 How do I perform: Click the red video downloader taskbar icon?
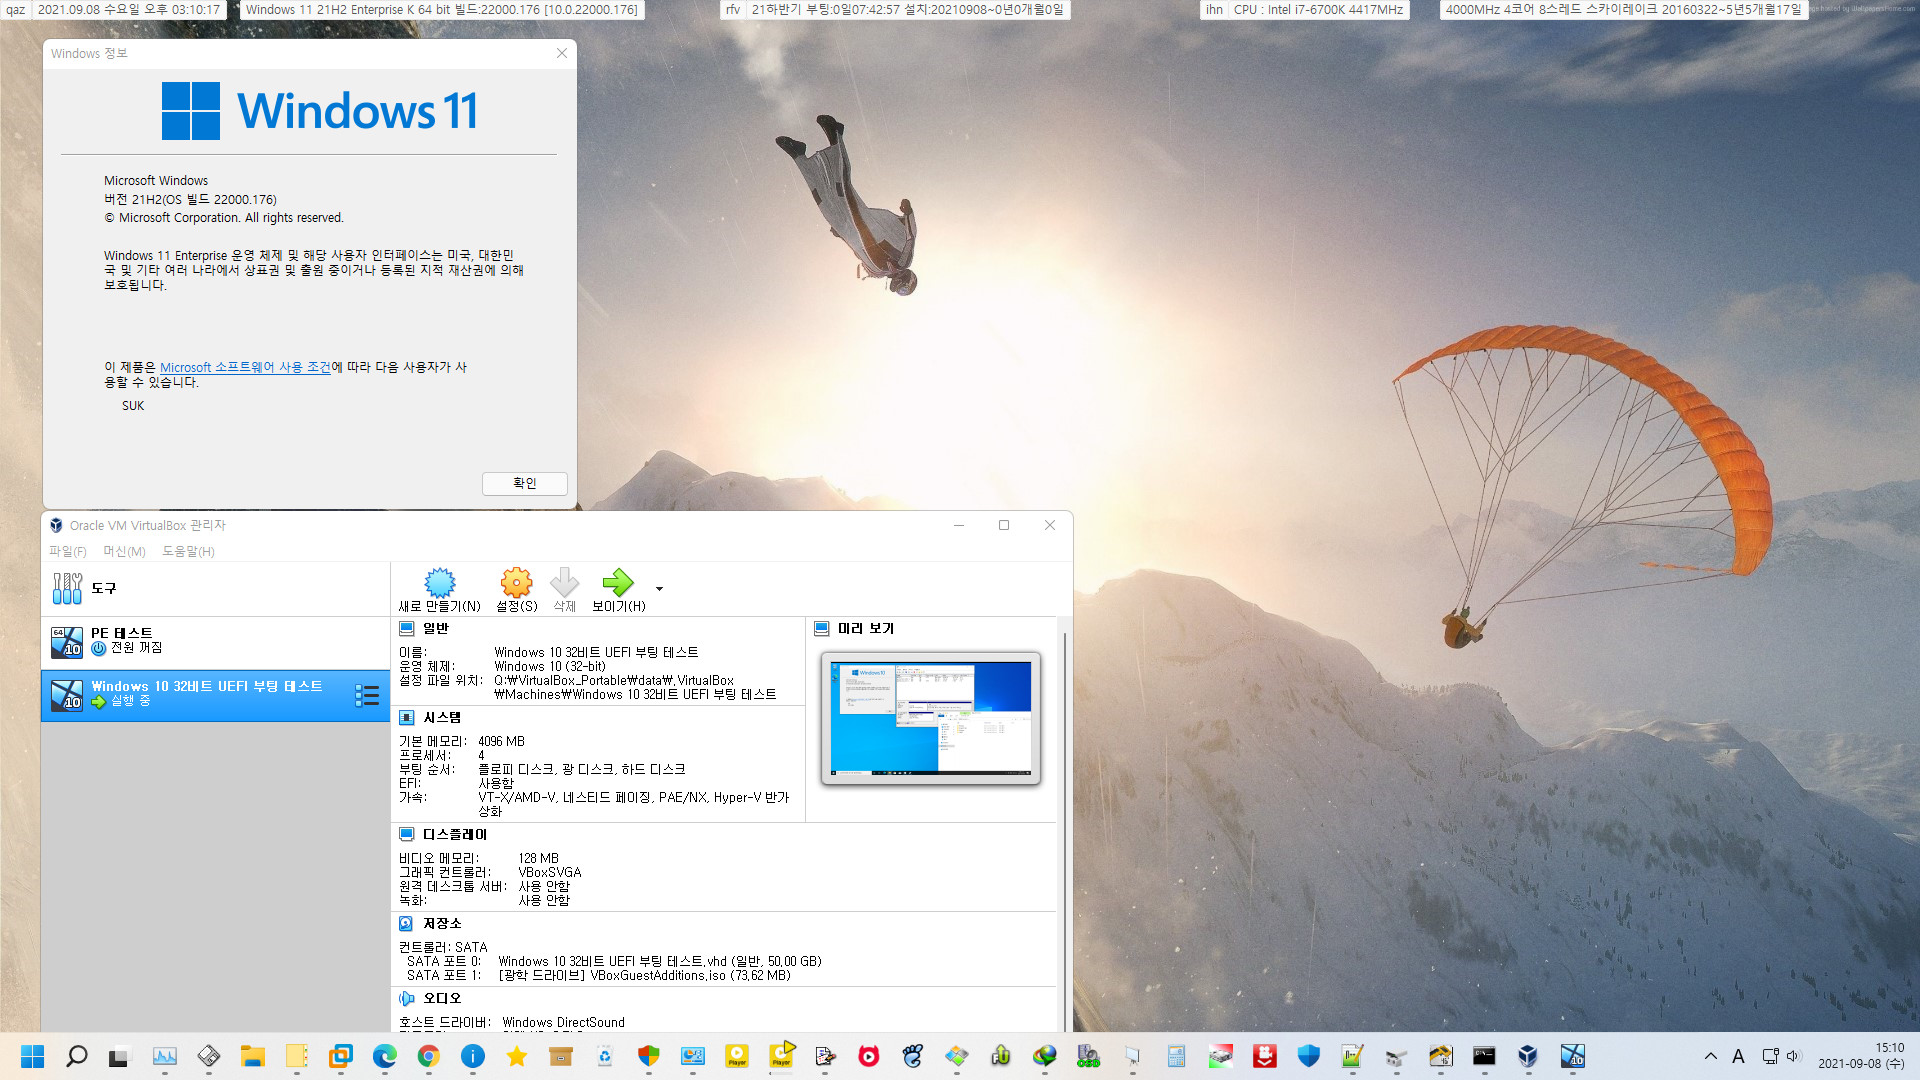(1264, 1056)
